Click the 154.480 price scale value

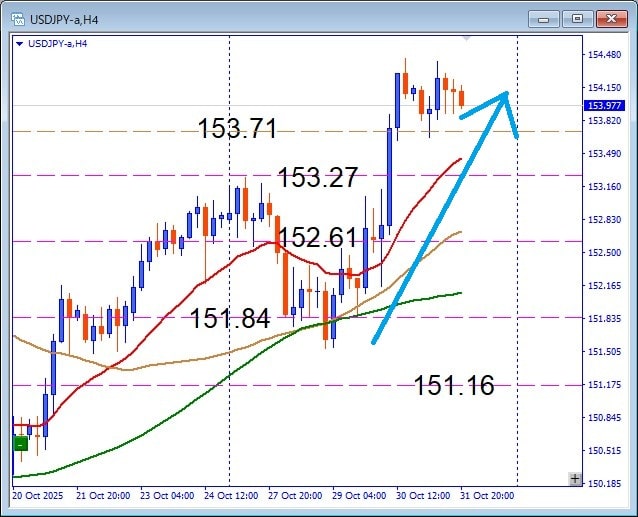point(604,55)
